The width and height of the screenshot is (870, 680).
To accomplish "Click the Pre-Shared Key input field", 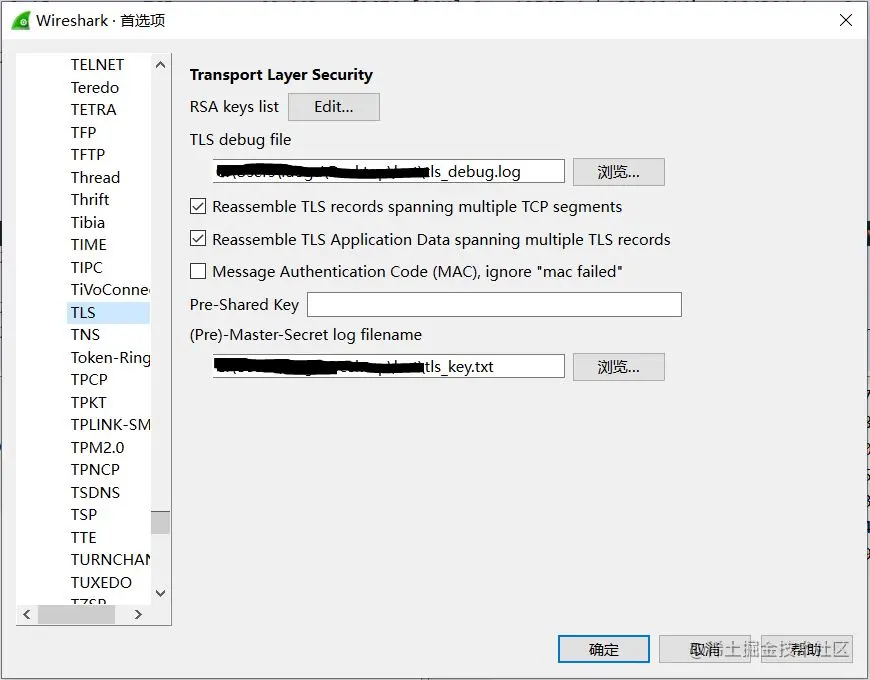I will [x=494, y=305].
